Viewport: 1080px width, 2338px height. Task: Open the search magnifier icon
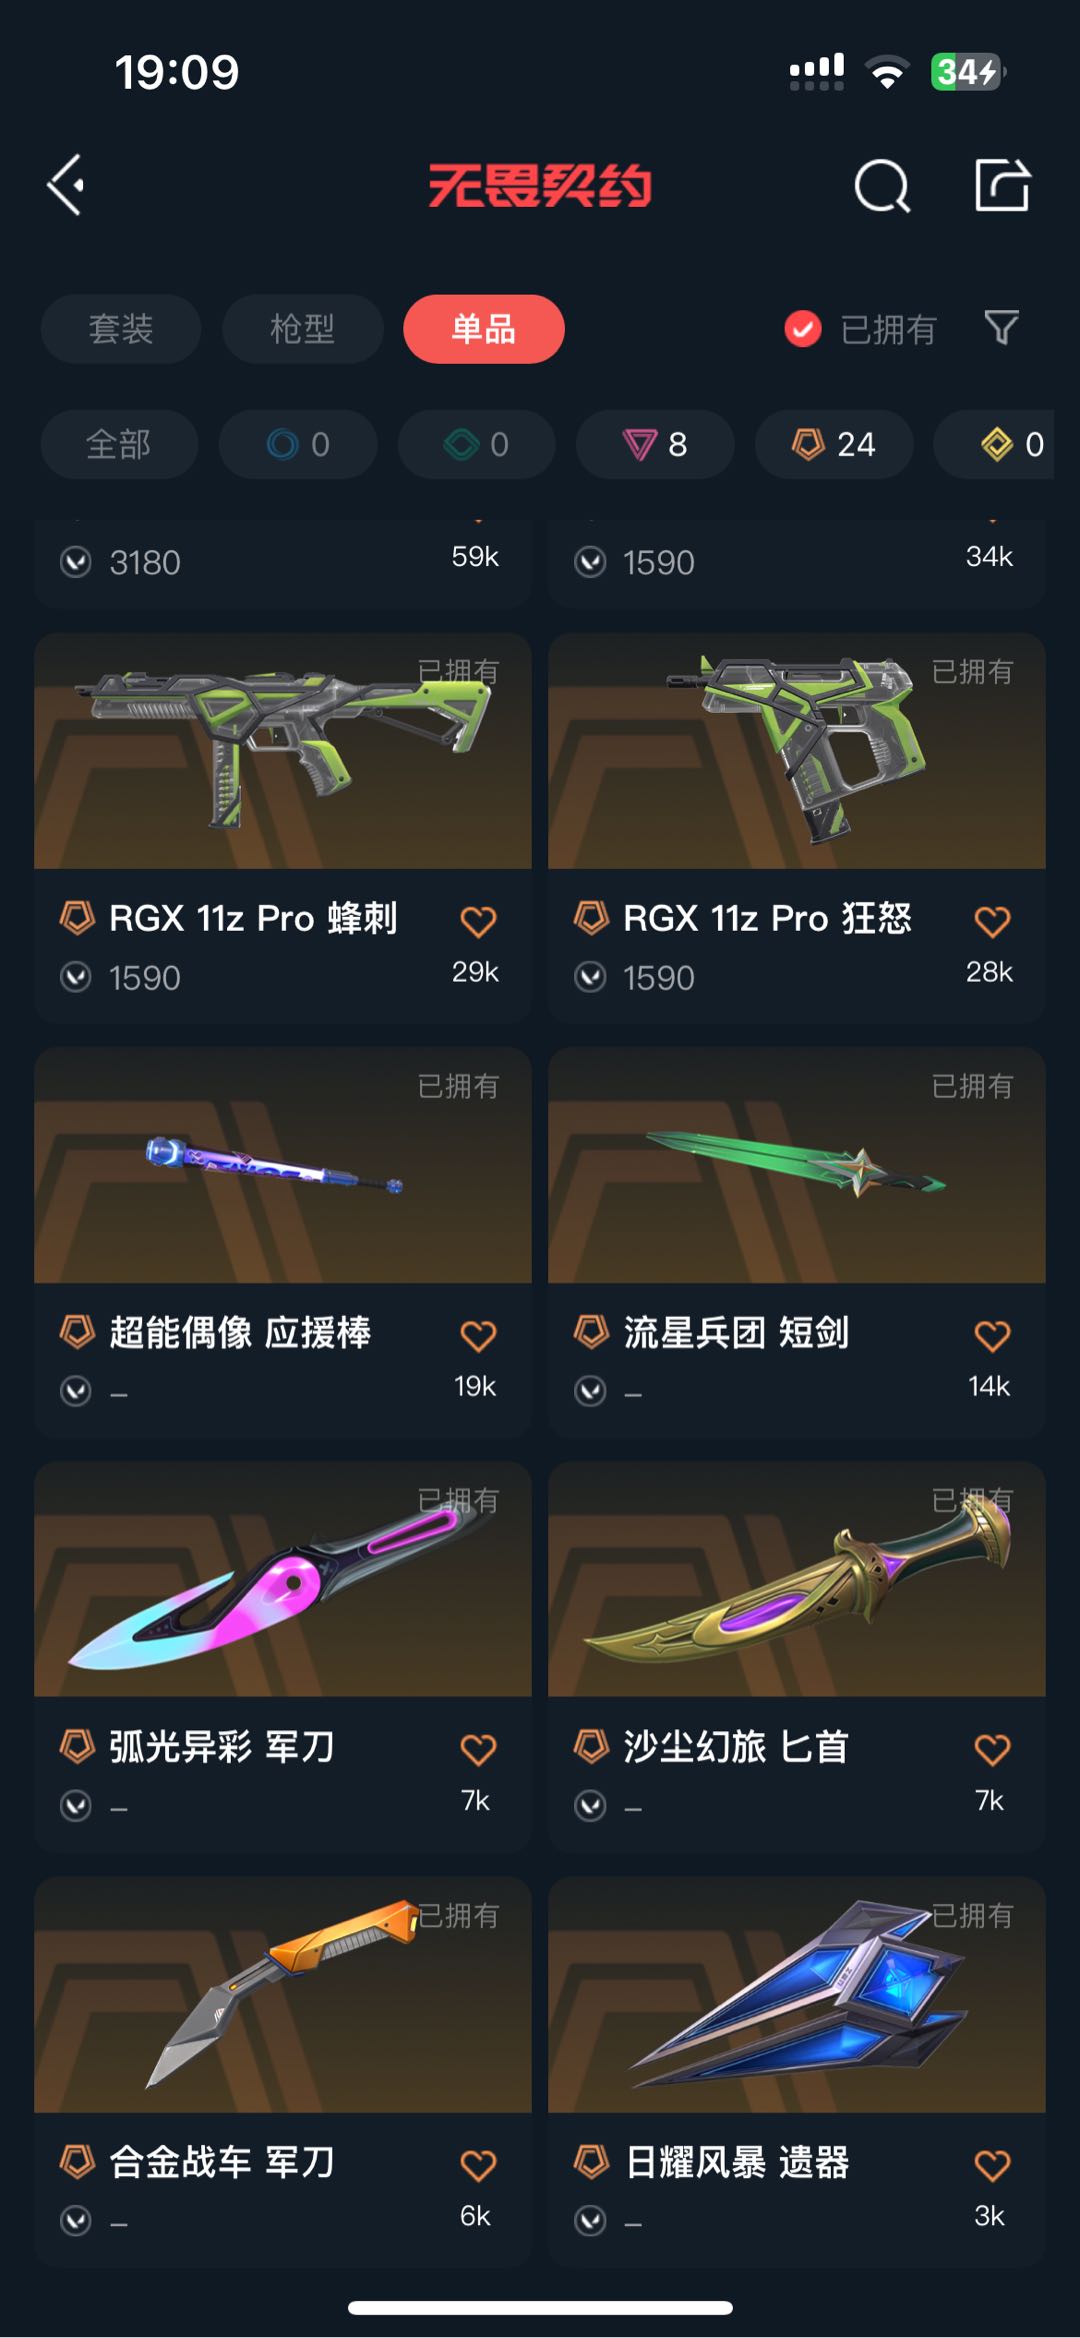click(x=882, y=186)
